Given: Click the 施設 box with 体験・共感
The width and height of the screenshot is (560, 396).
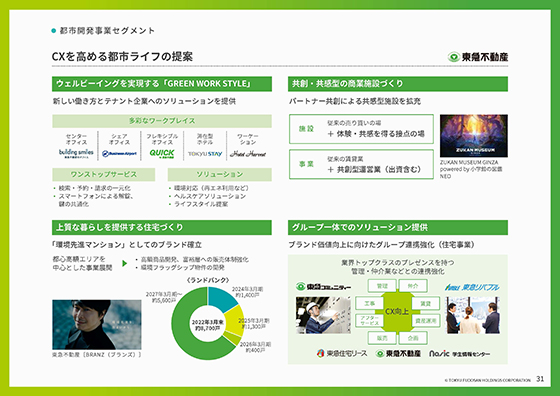Looking at the screenshot, I should click(361, 129).
